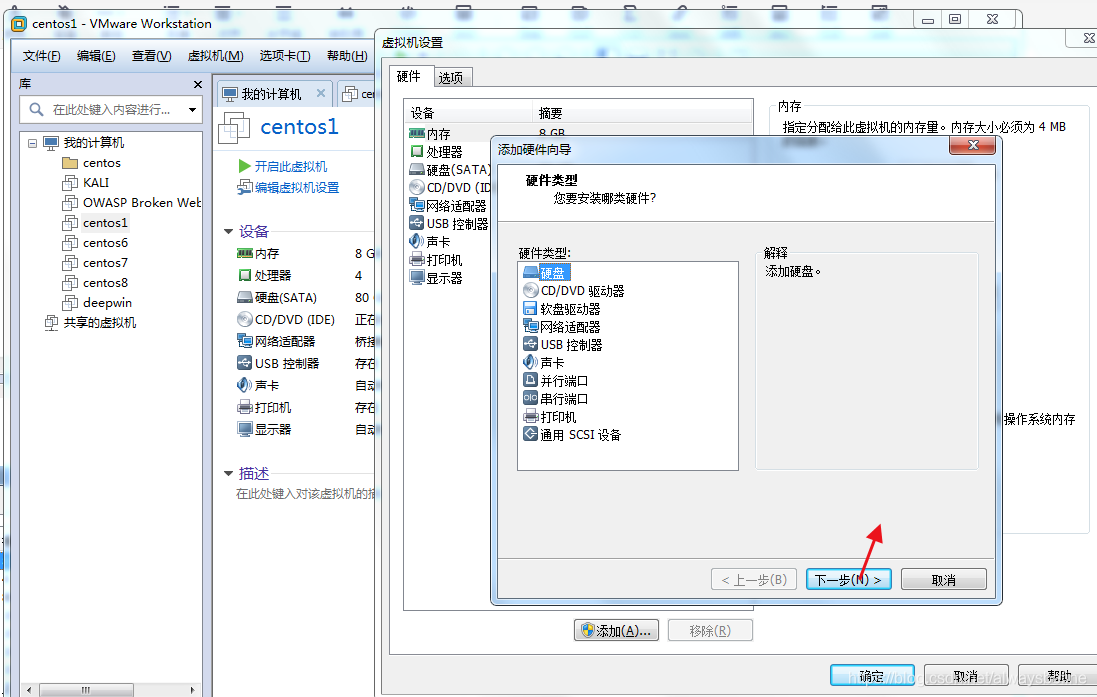Click library horizontal scrollbar thumb

[86, 690]
